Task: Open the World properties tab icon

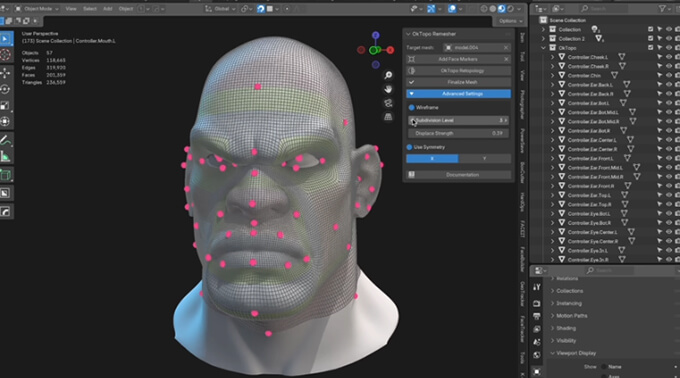Action: point(537,355)
